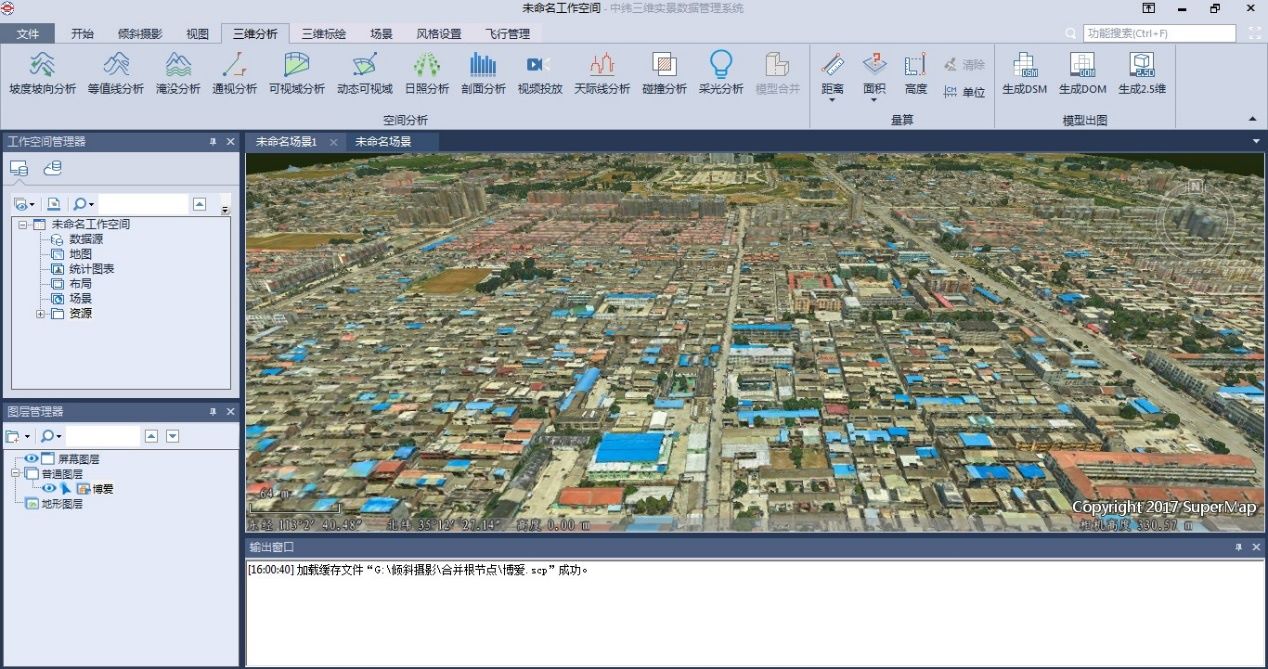Click the locate-item icon in workspace manager toolbar
Viewport: 1268px width, 669px height.
54,204
